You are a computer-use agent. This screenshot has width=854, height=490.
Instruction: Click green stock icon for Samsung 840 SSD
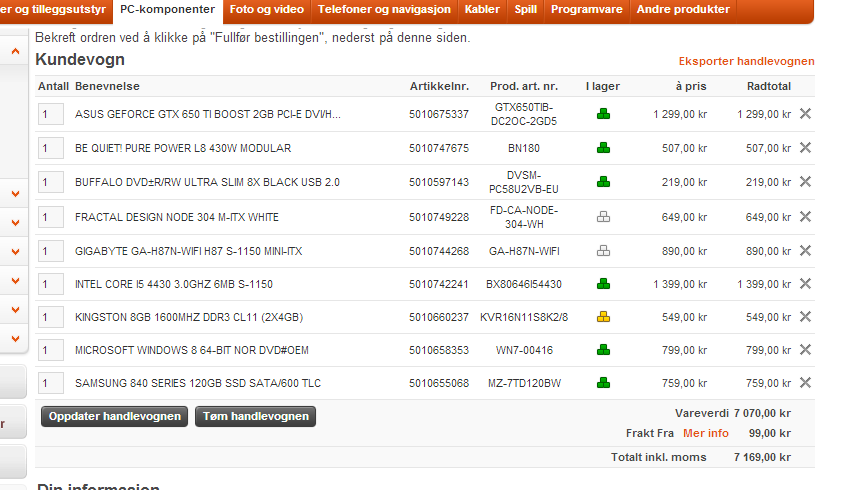603,383
